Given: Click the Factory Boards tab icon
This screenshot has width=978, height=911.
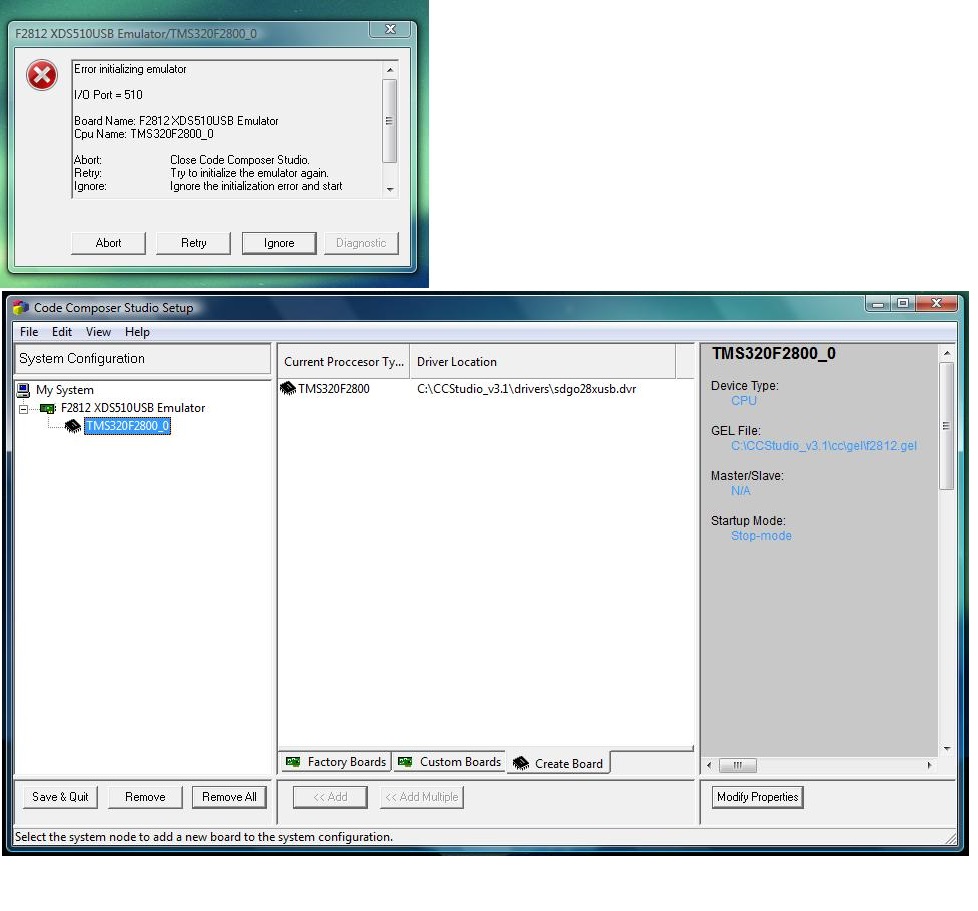Looking at the screenshot, I should tap(293, 761).
